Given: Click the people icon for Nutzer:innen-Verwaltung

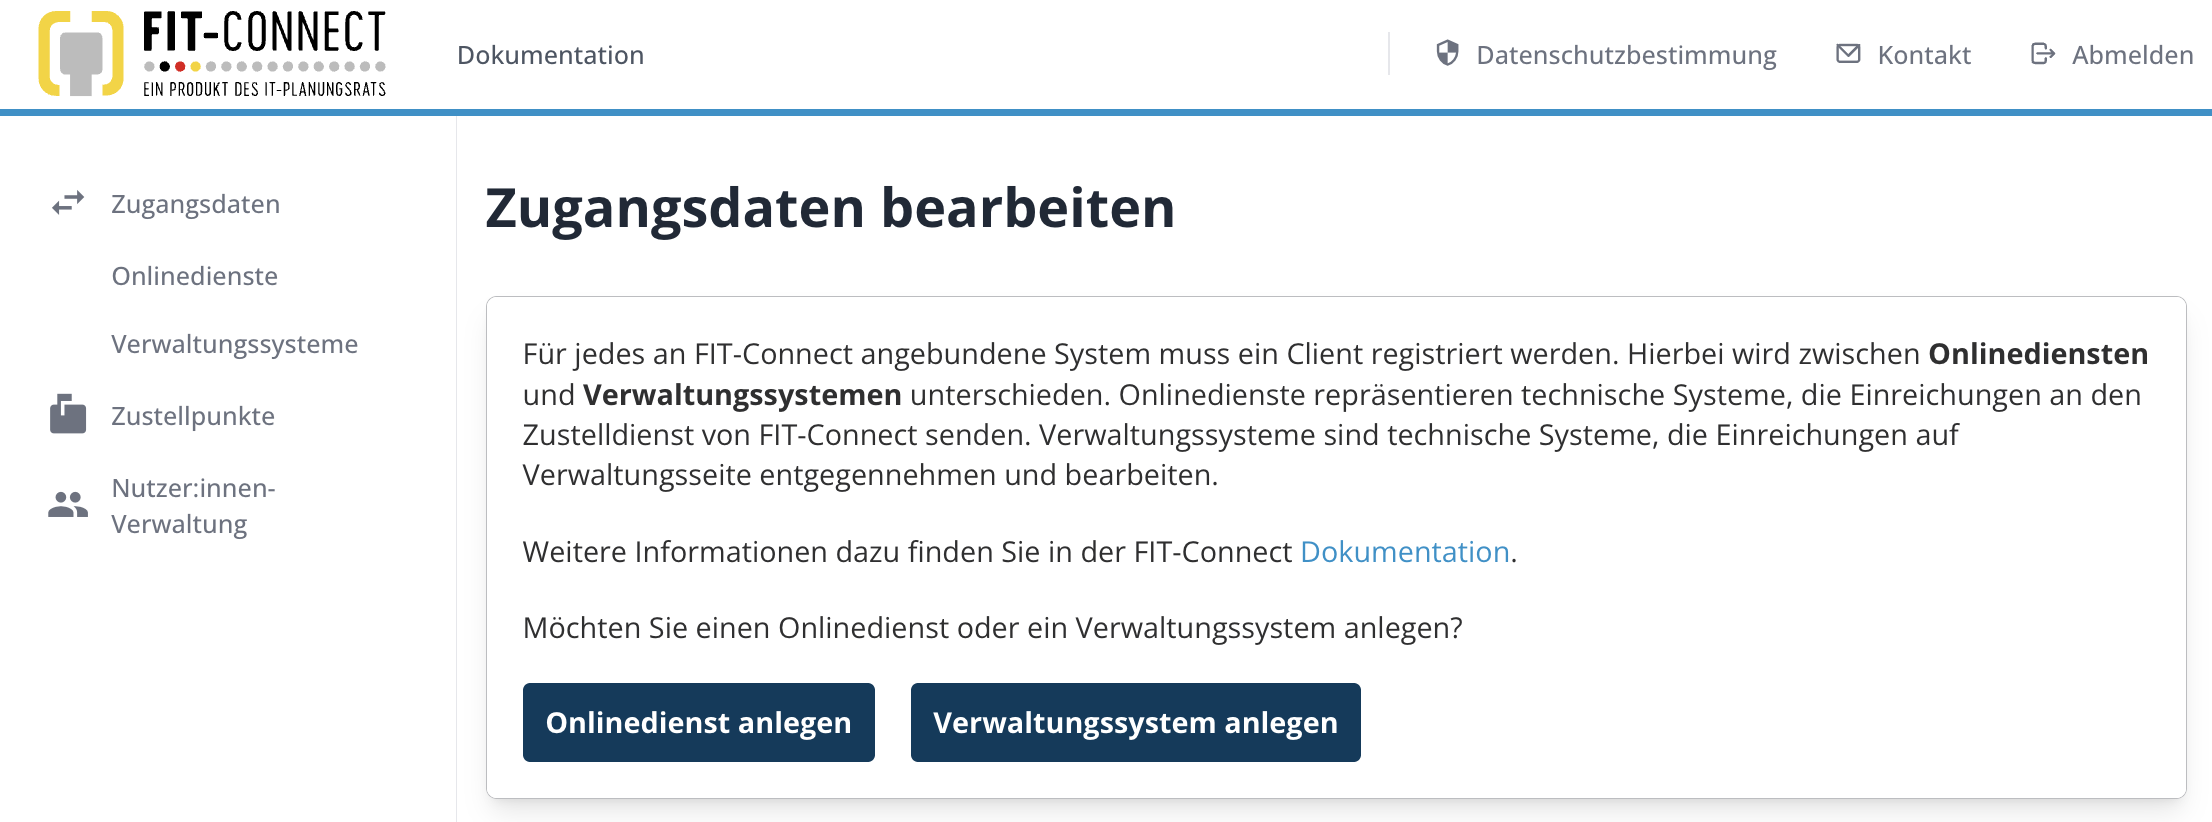Looking at the screenshot, I should [x=68, y=505].
